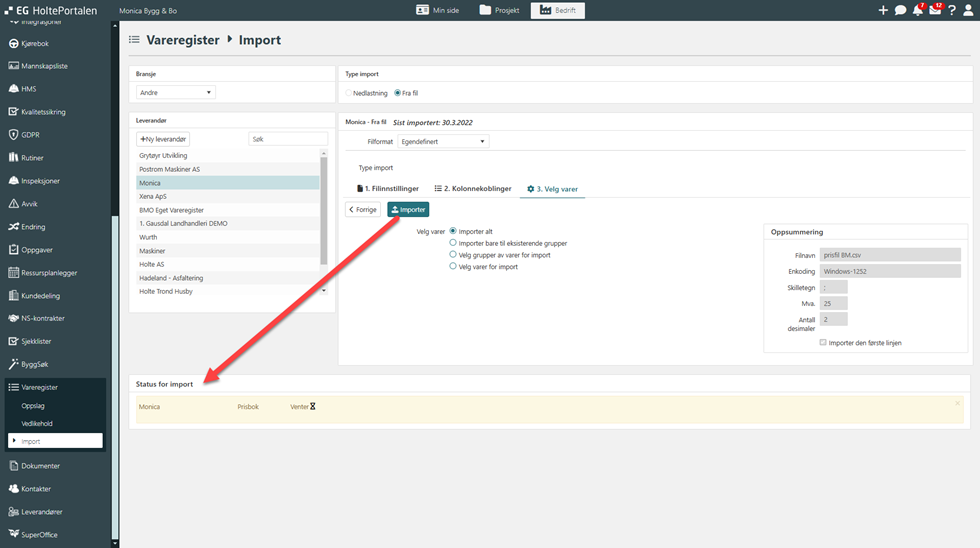980x548 pixels.
Task: Open the user profile icon
Action: (968, 10)
